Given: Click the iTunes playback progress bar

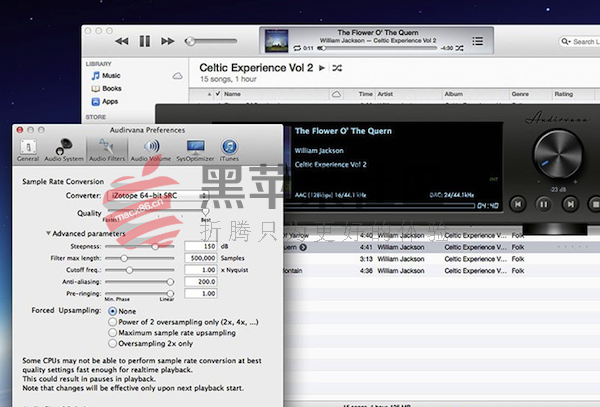Looking at the screenshot, I should click(377, 48).
